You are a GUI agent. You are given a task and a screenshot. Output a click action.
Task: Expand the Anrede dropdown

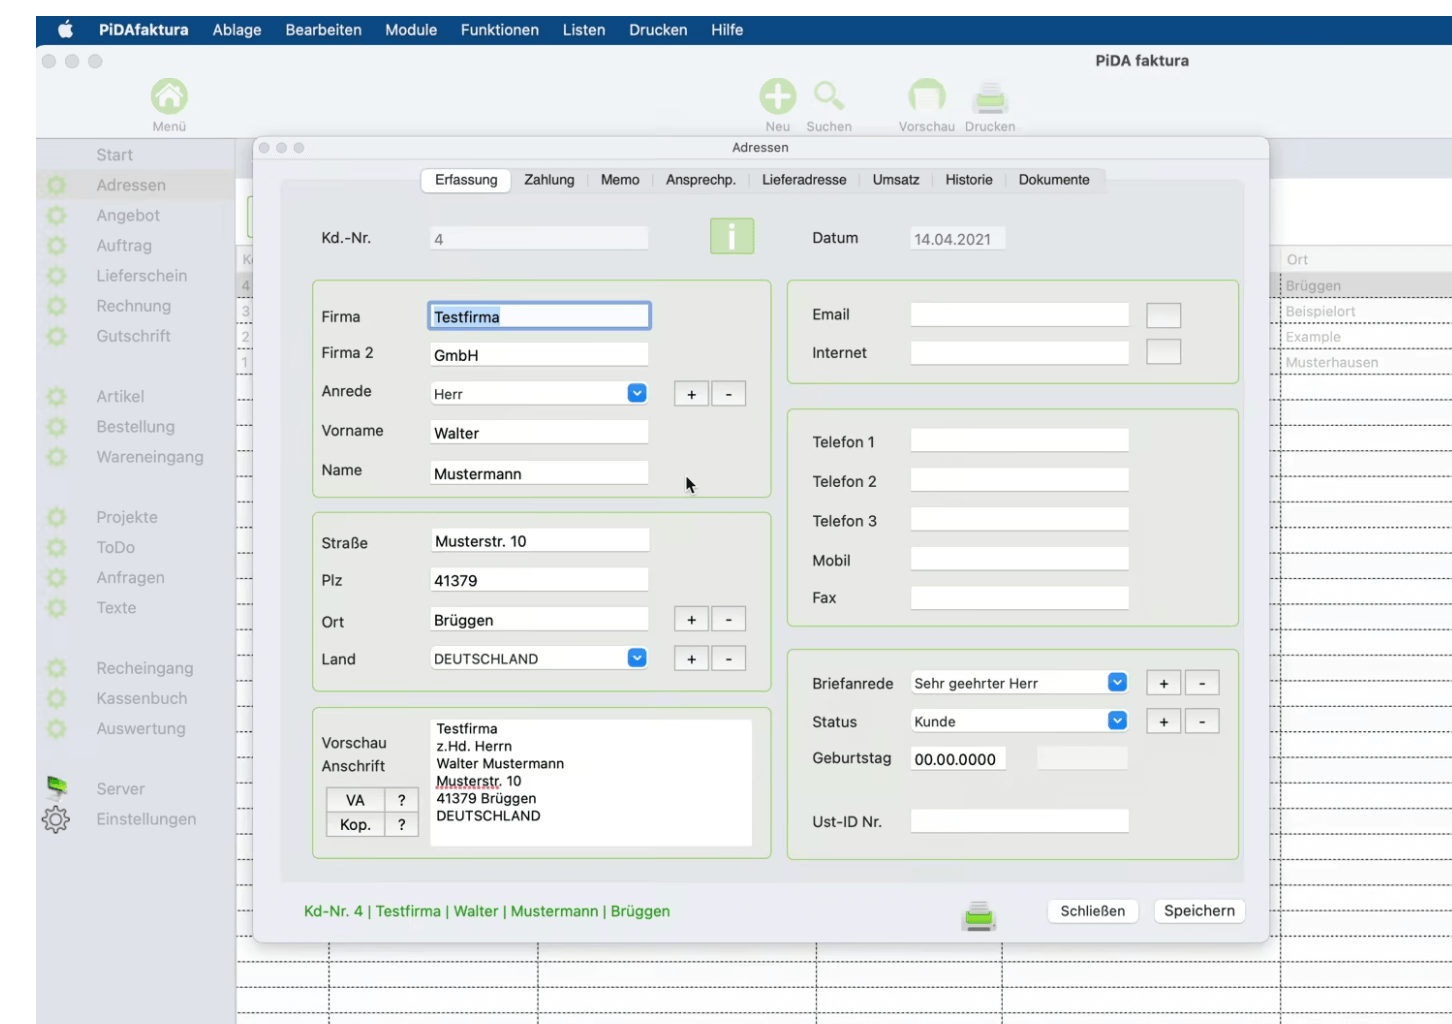(637, 394)
